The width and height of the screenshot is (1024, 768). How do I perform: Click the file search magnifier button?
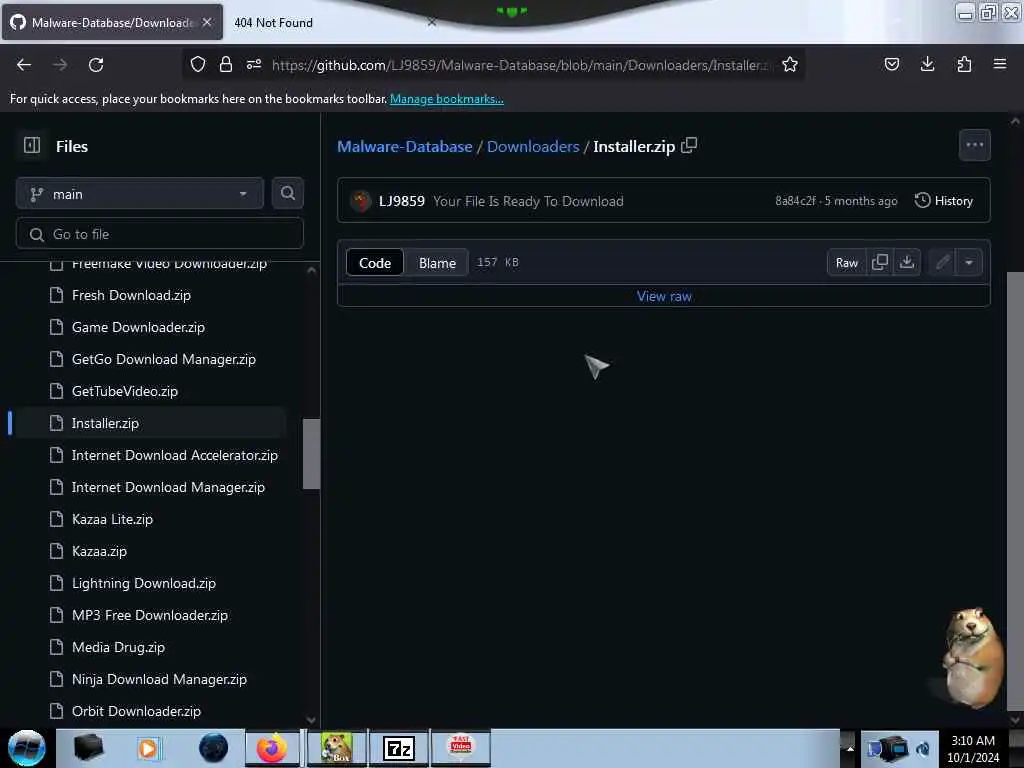288,193
